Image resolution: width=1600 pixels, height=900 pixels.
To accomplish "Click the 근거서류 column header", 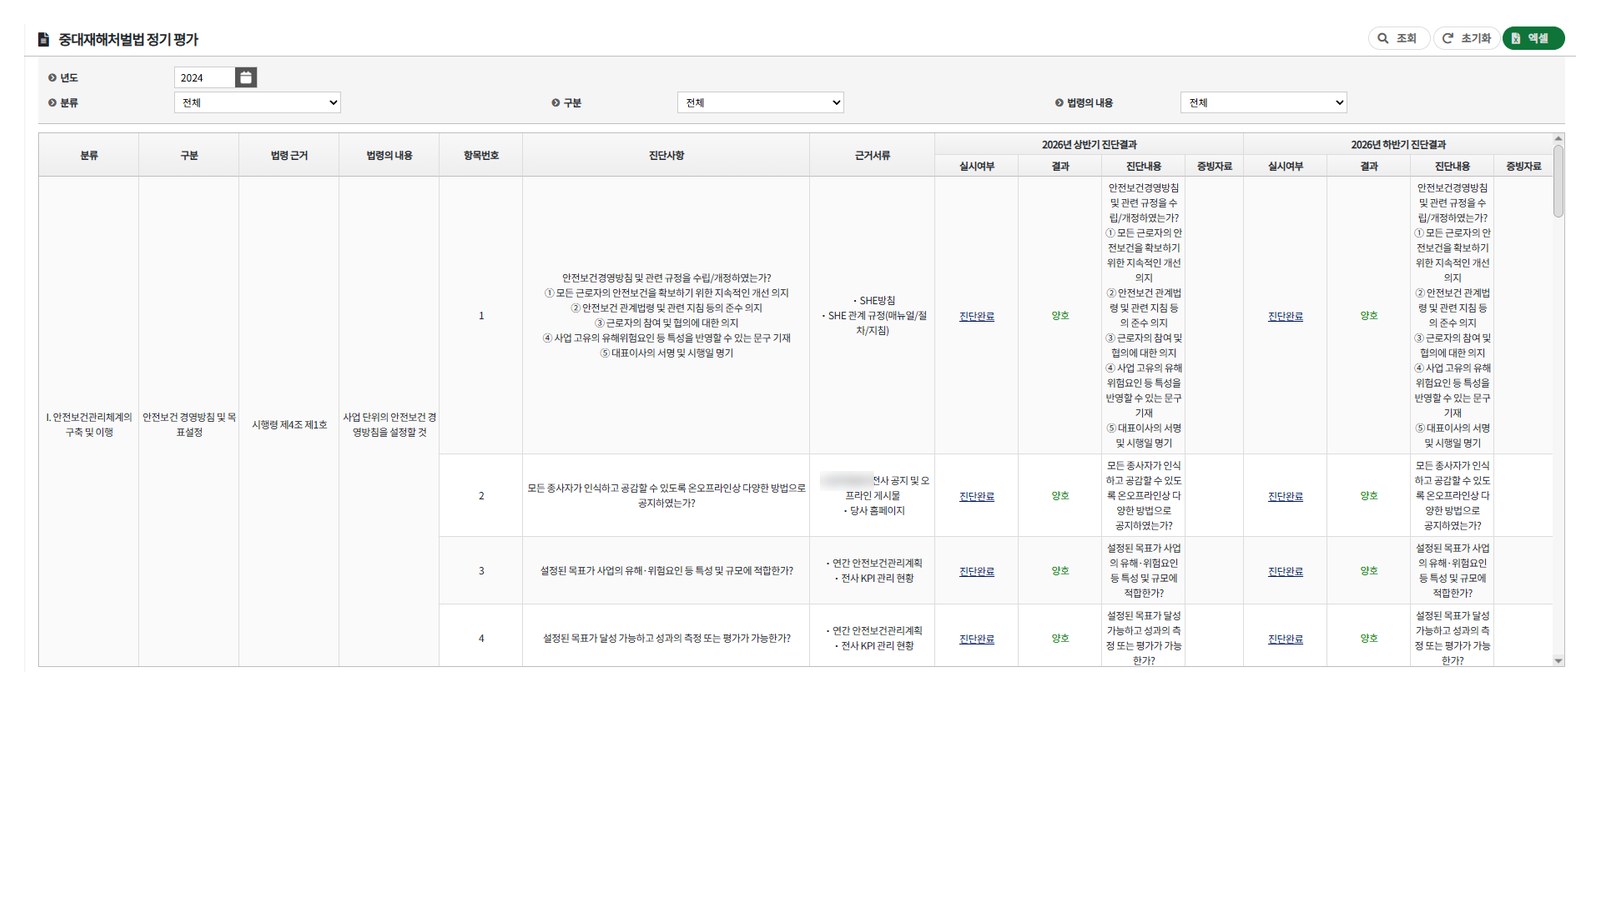I will 872,155.
